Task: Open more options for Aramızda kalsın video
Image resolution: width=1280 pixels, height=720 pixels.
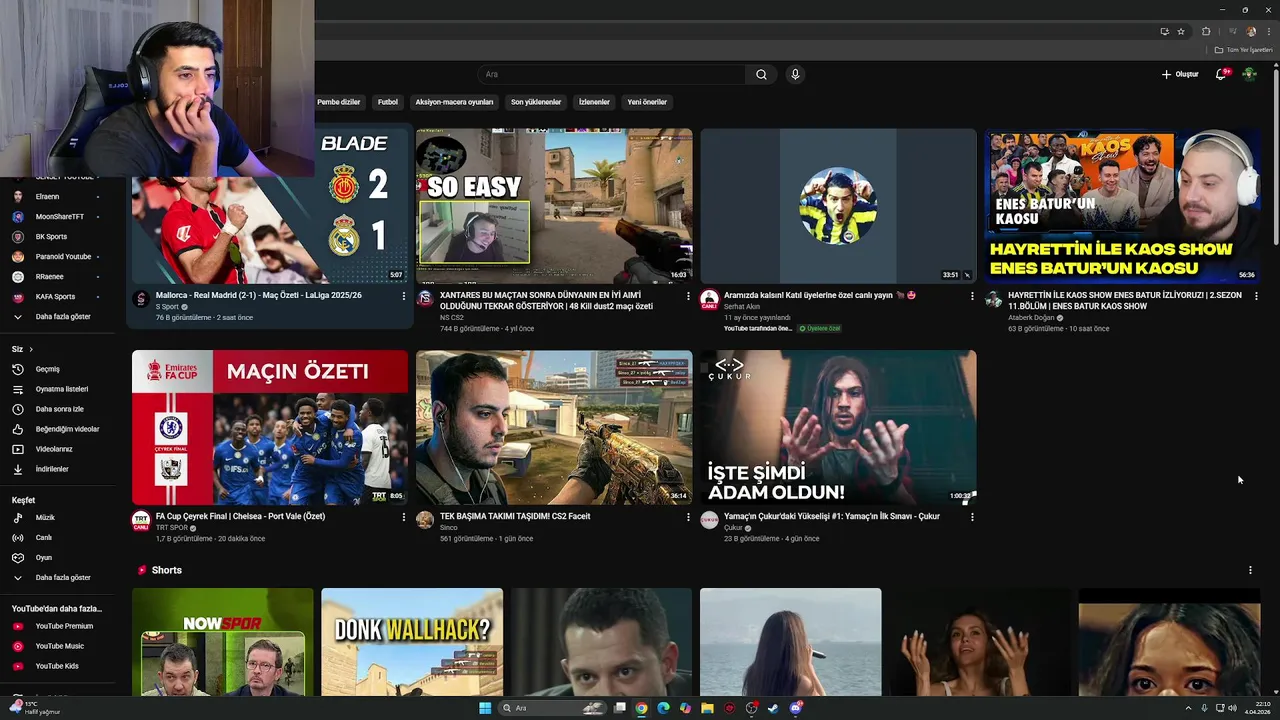Action: tap(972, 296)
